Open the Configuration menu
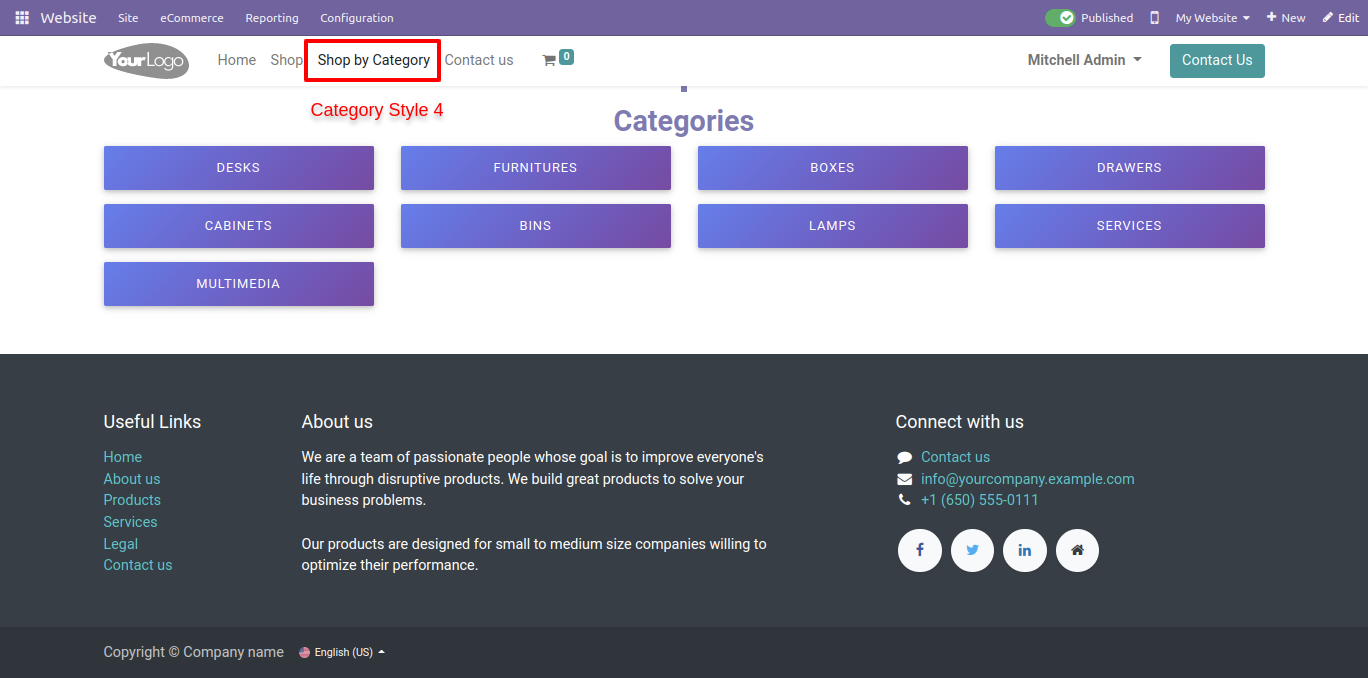This screenshot has height=678, width=1368. [x=357, y=18]
